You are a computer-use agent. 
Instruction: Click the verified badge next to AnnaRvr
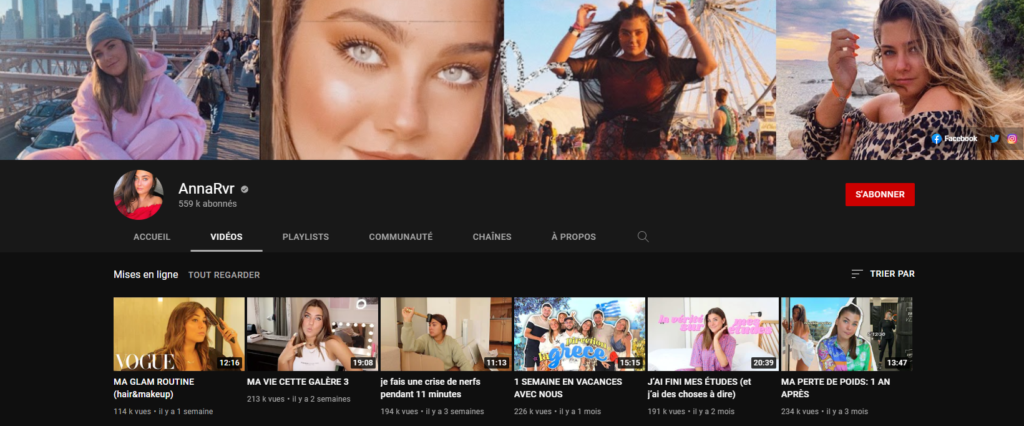[245, 189]
